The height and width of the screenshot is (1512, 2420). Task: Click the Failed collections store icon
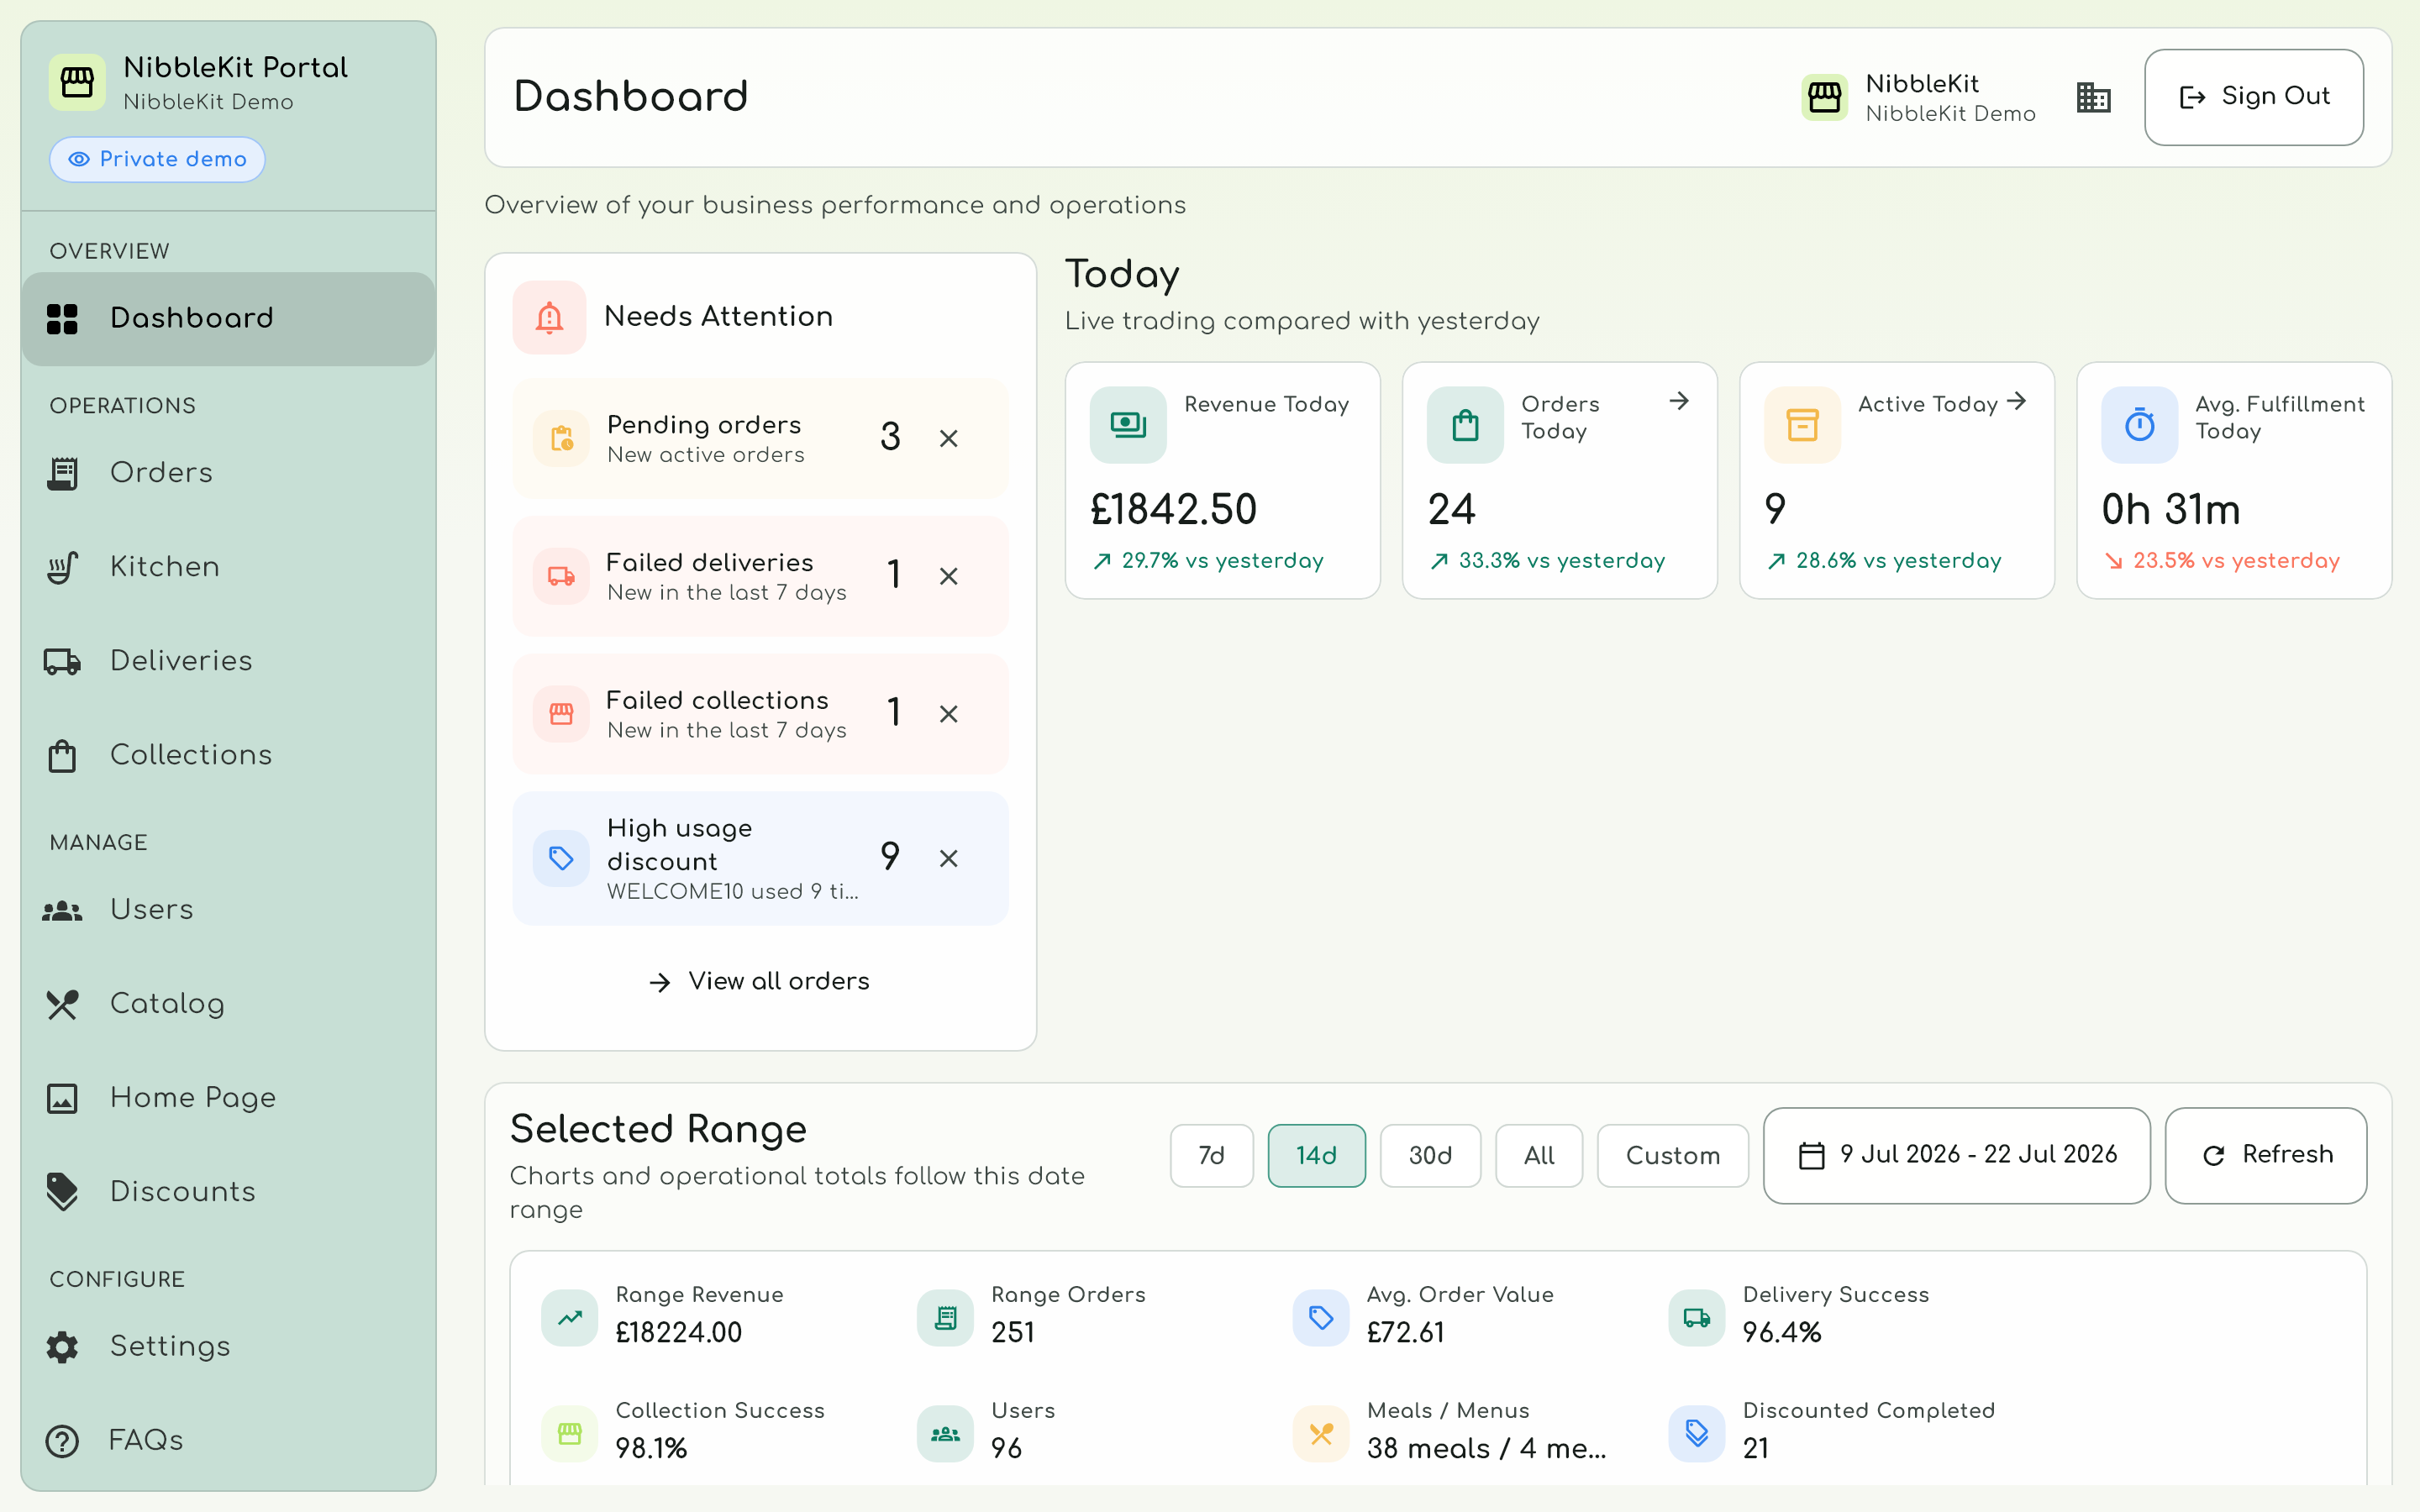[x=561, y=714]
